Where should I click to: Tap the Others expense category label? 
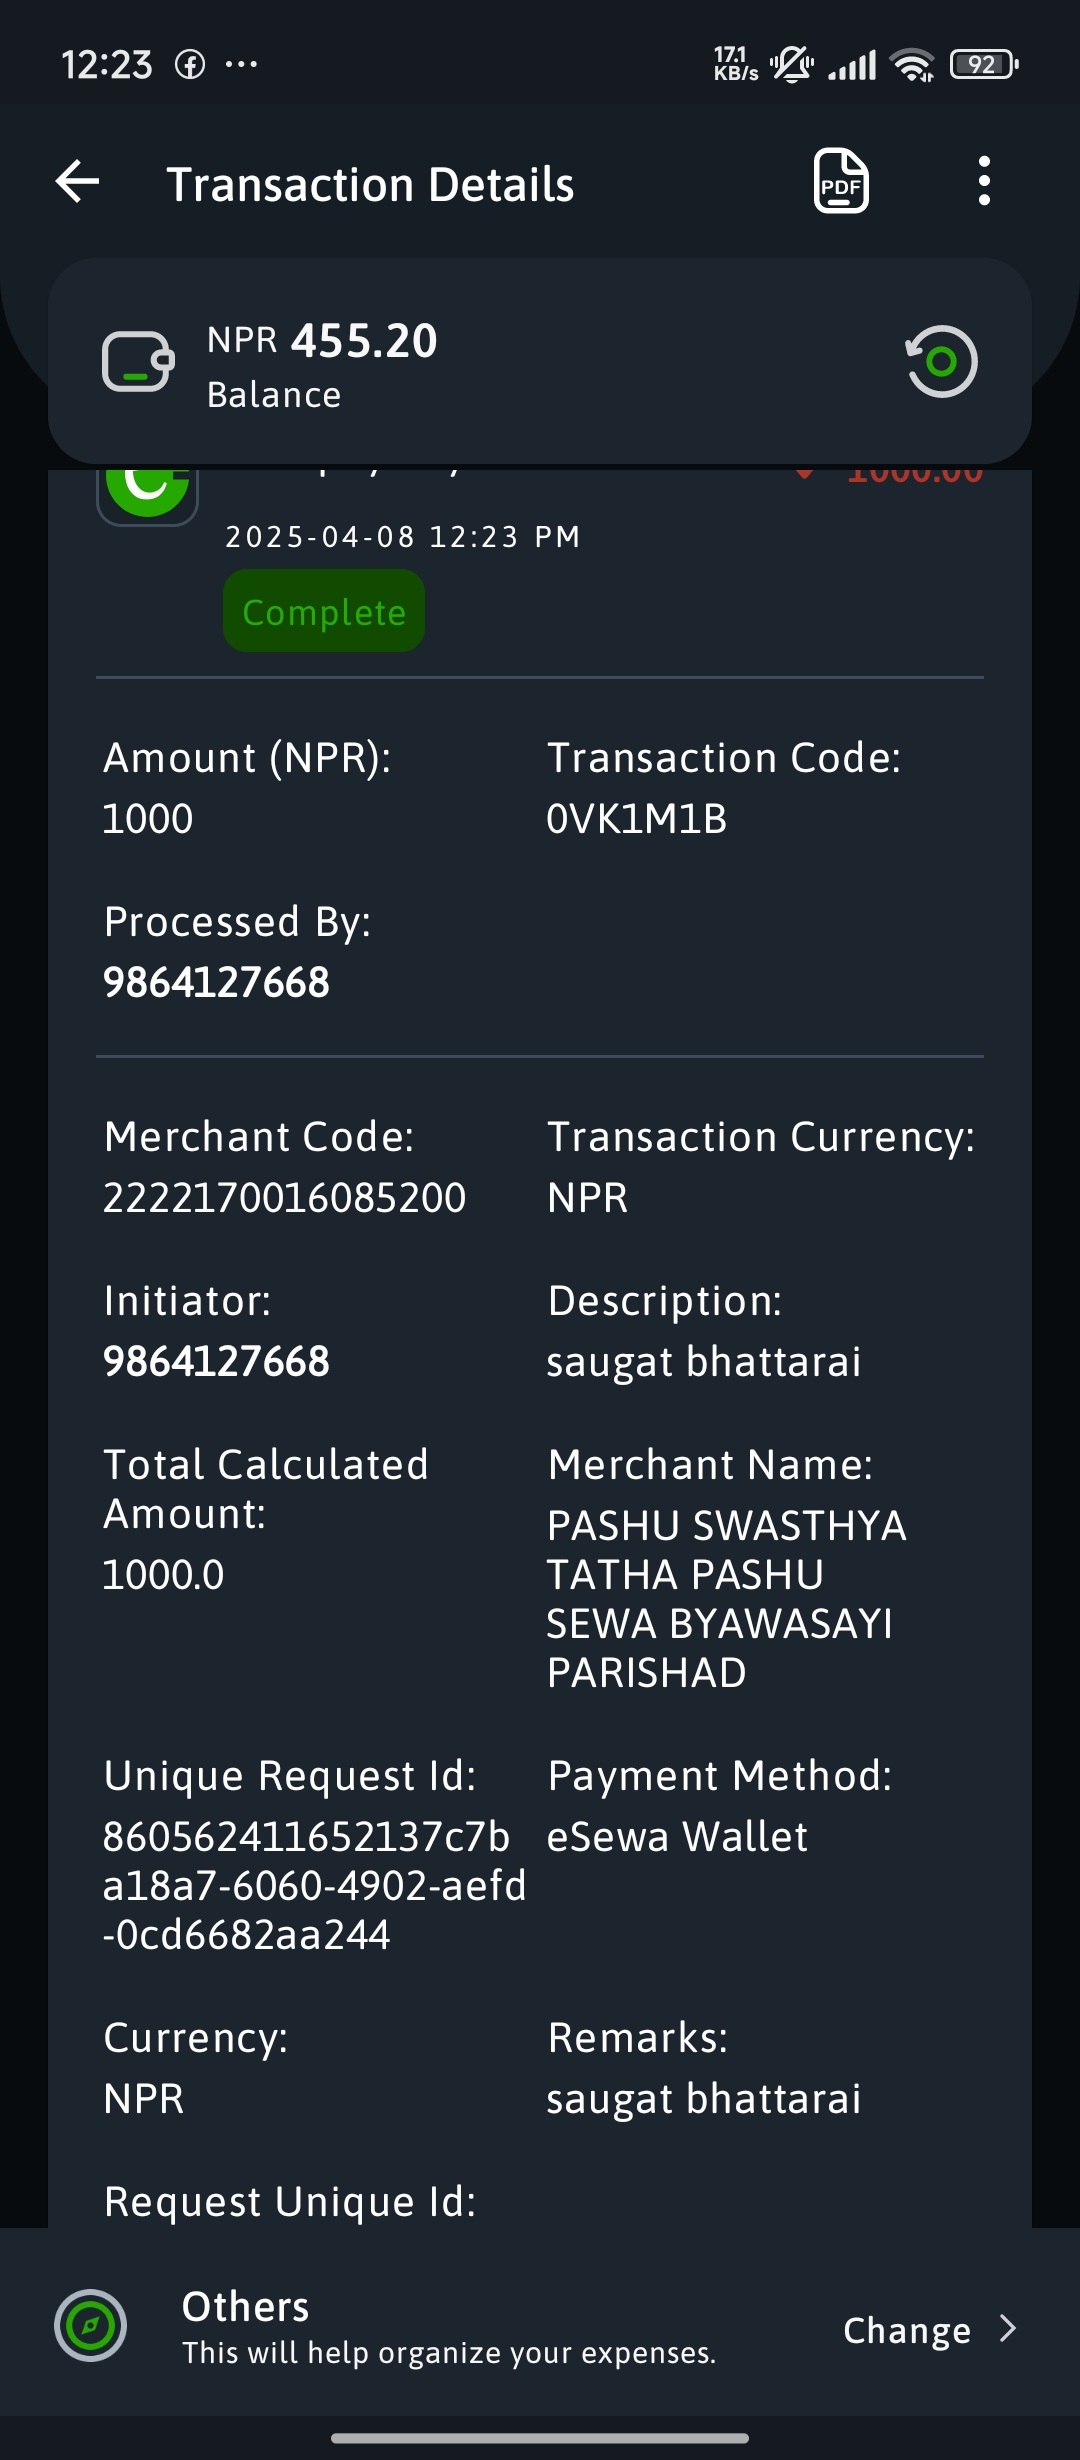(245, 2306)
